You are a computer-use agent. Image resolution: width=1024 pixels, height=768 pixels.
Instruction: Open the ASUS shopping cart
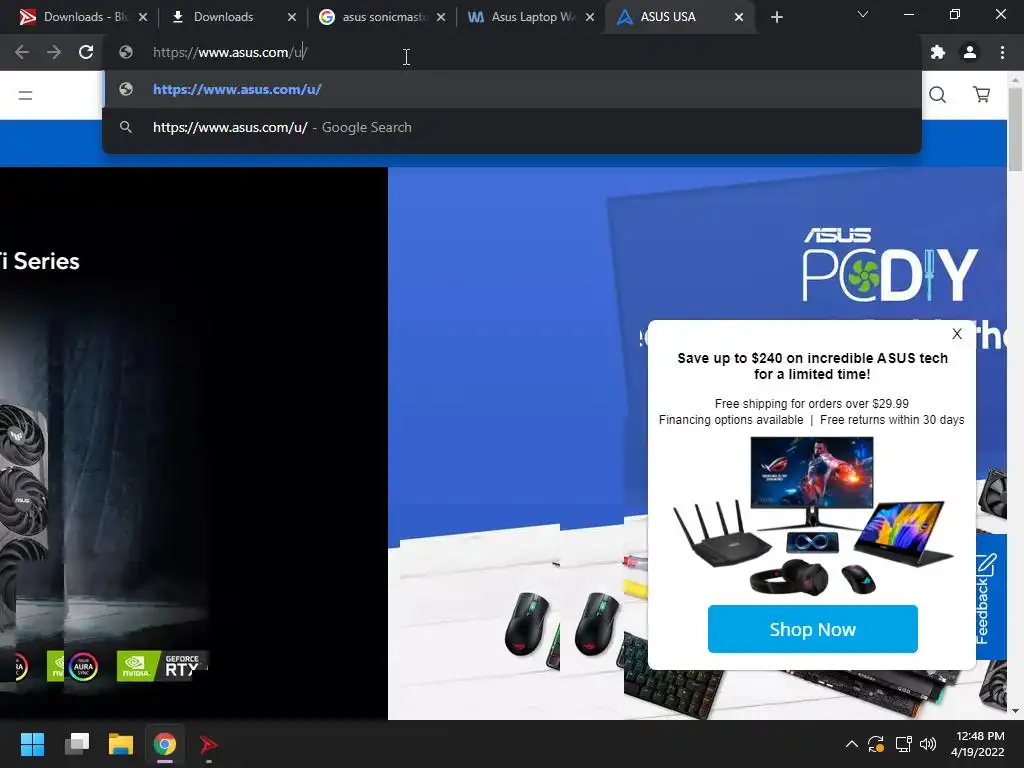982,95
